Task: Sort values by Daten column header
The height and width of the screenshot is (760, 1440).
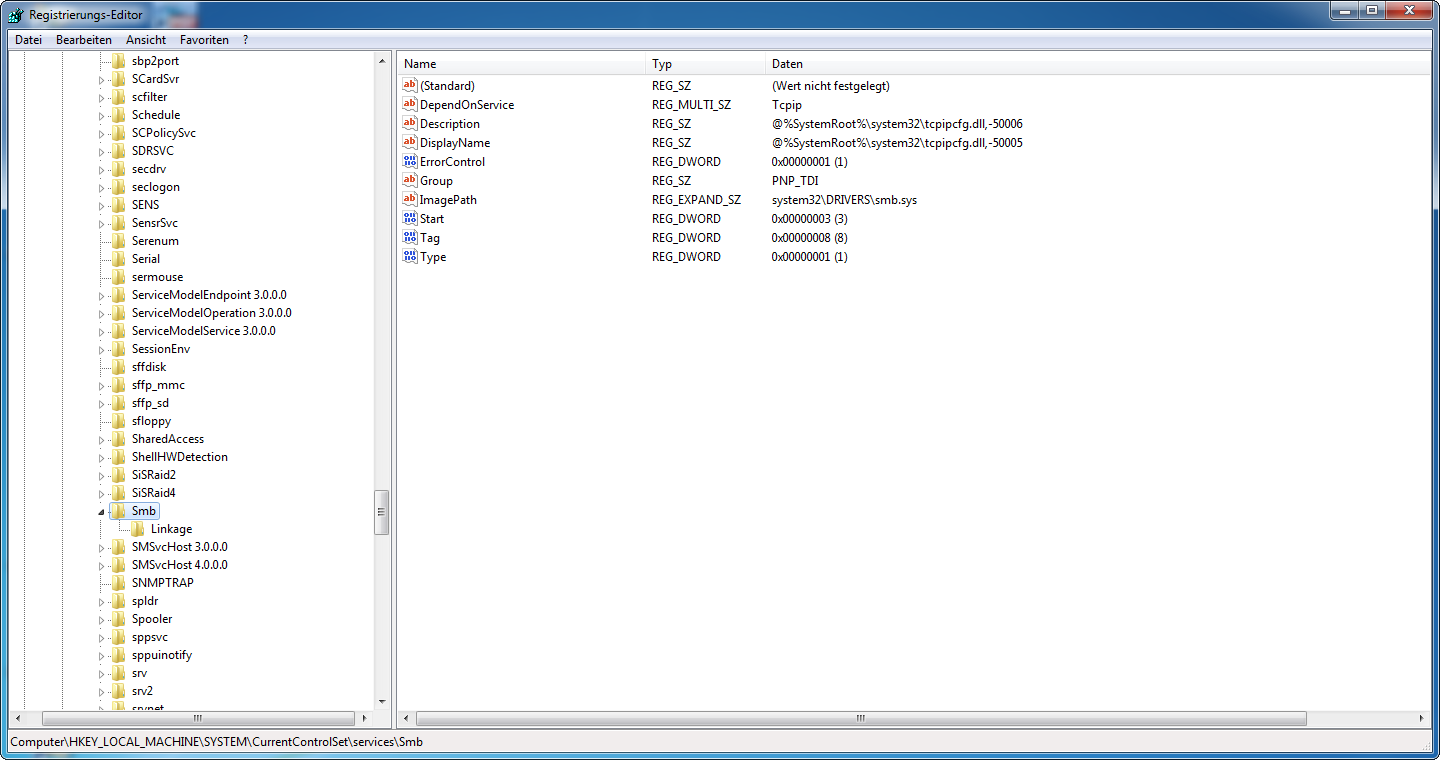Action: tap(1098, 64)
